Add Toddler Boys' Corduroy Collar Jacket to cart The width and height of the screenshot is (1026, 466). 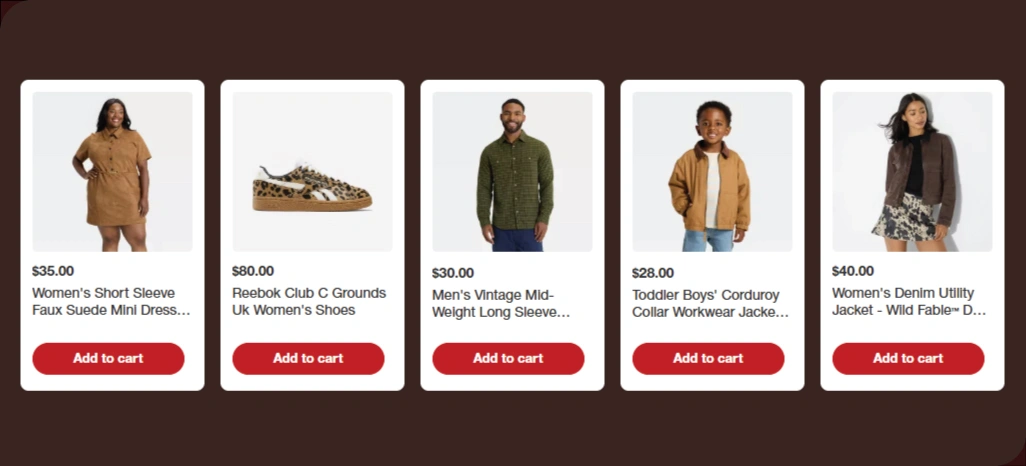(708, 358)
